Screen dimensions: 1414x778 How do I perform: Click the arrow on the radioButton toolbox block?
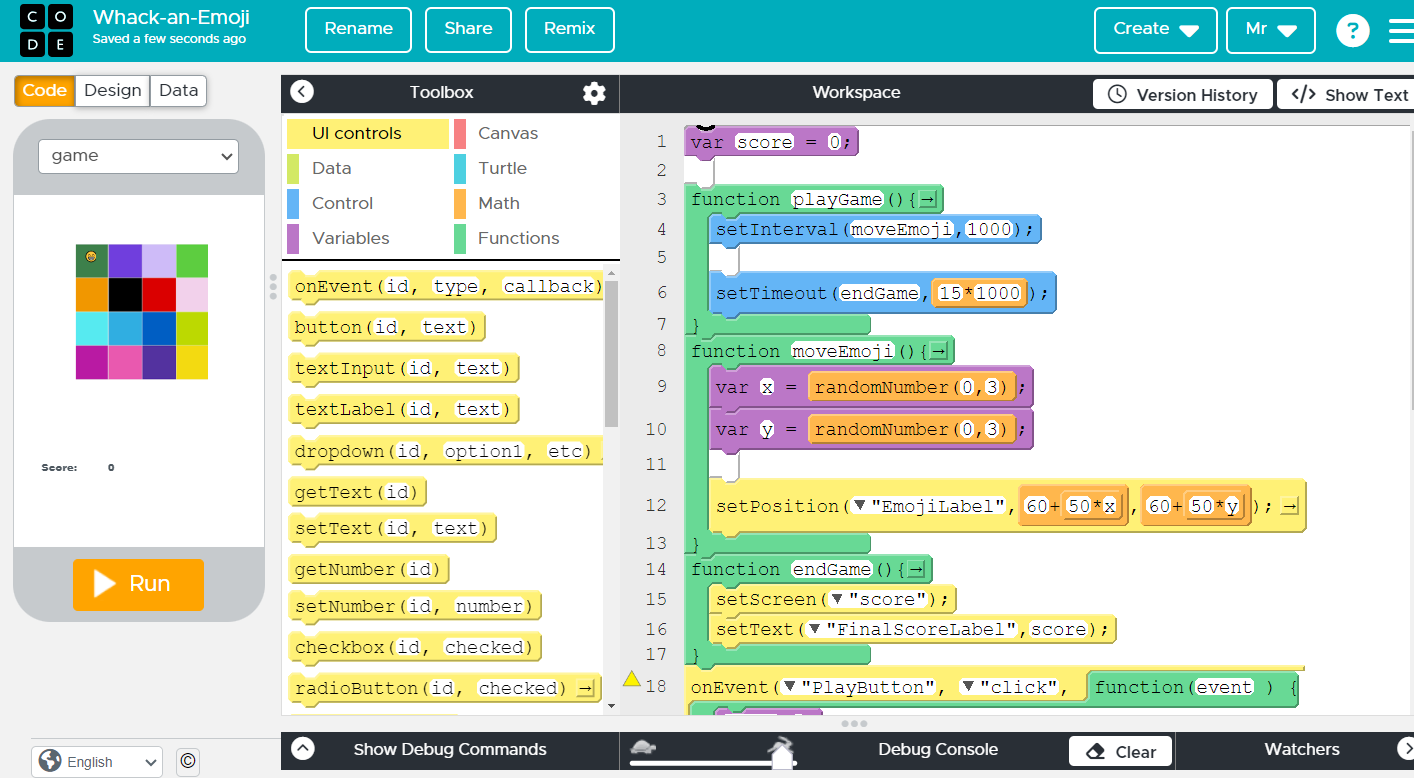[x=586, y=688]
